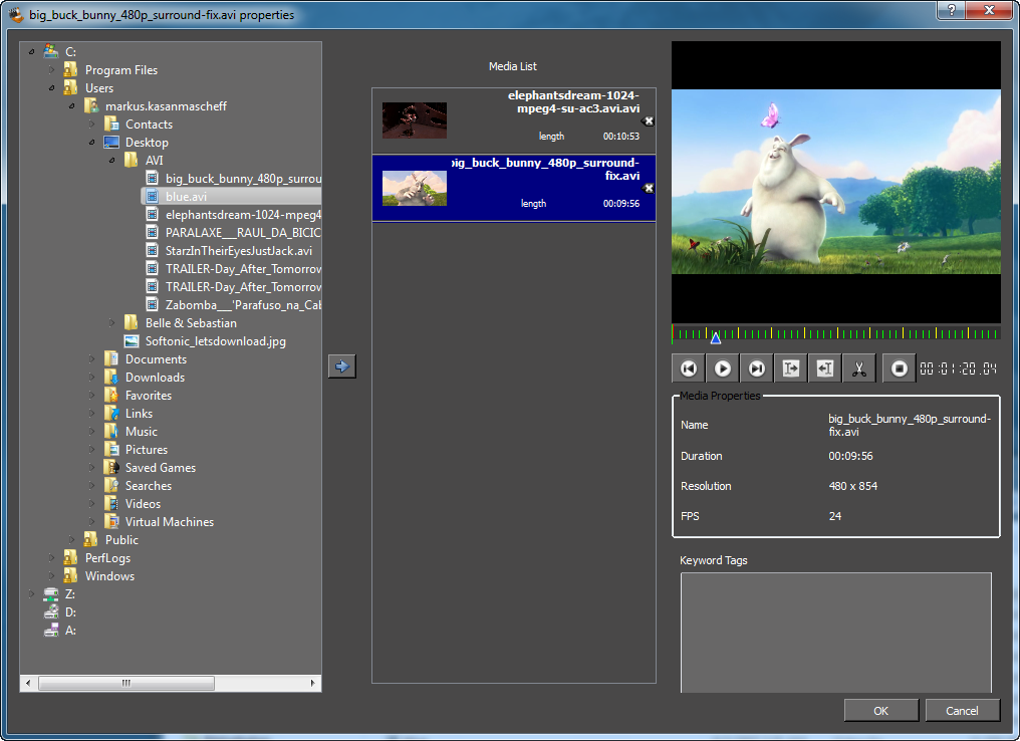Image resolution: width=1020 pixels, height=741 pixels.
Task: Click the Cancel button
Action: coord(961,711)
